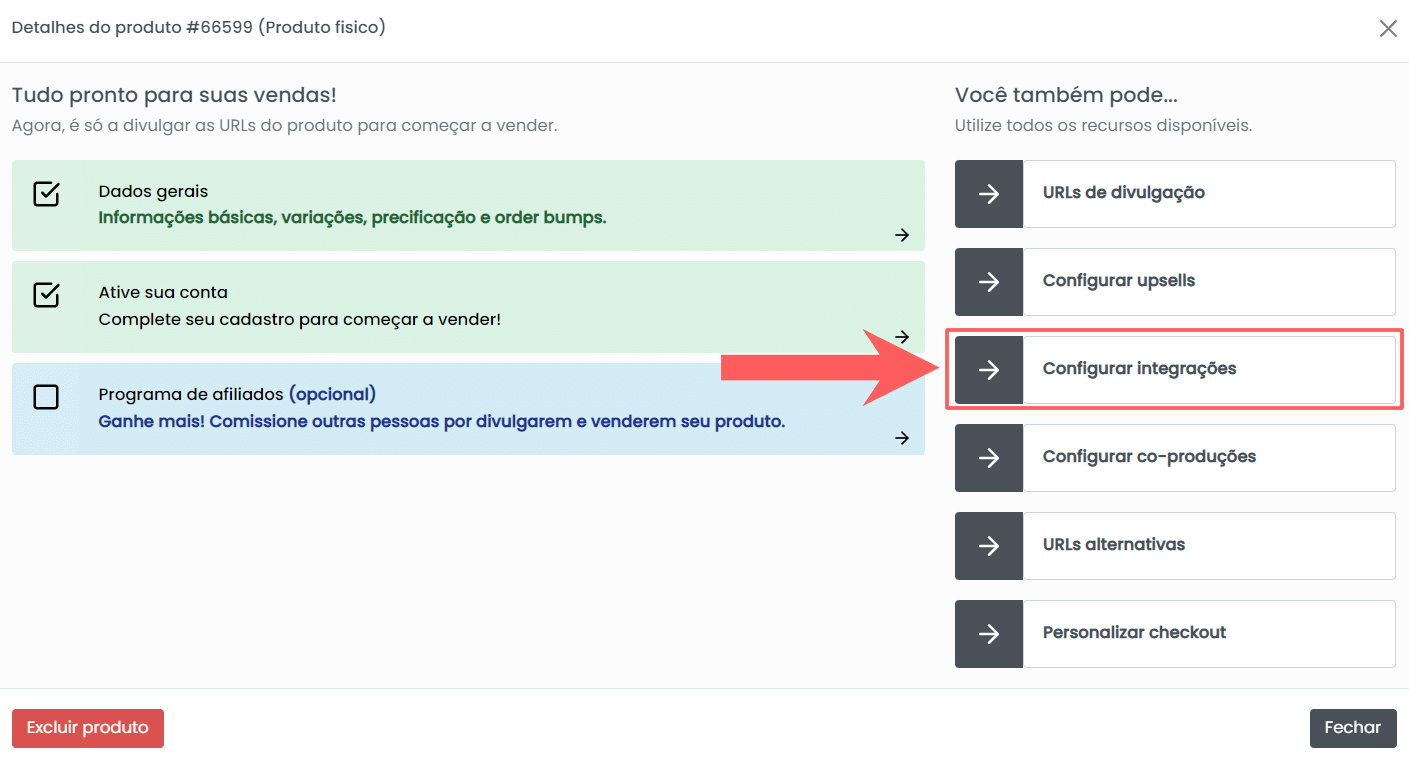The height and width of the screenshot is (763, 1409).
Task: Expand Programa de afiliados with its small arrow
Action: tap(902, 438)
